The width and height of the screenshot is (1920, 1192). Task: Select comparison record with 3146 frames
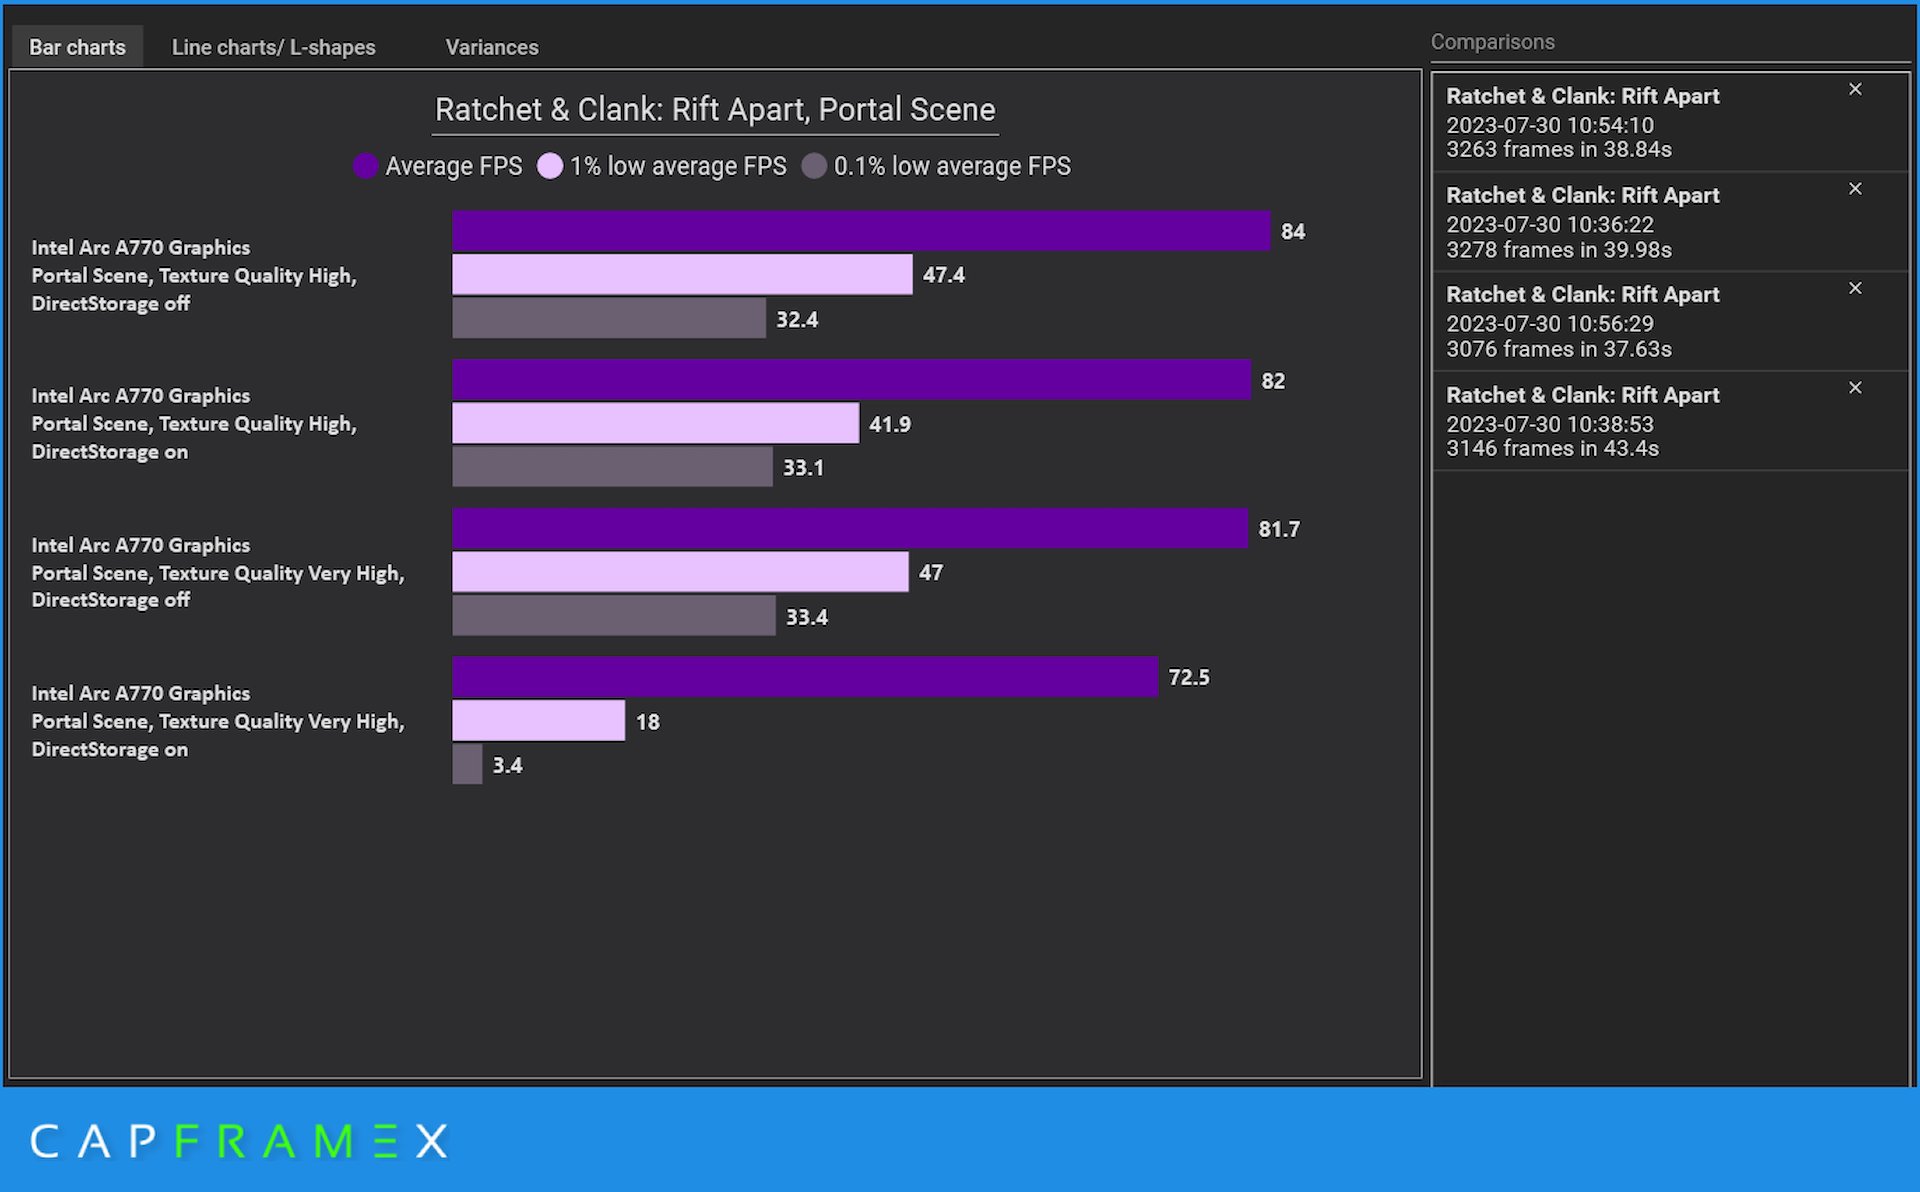coord(1670,421)
